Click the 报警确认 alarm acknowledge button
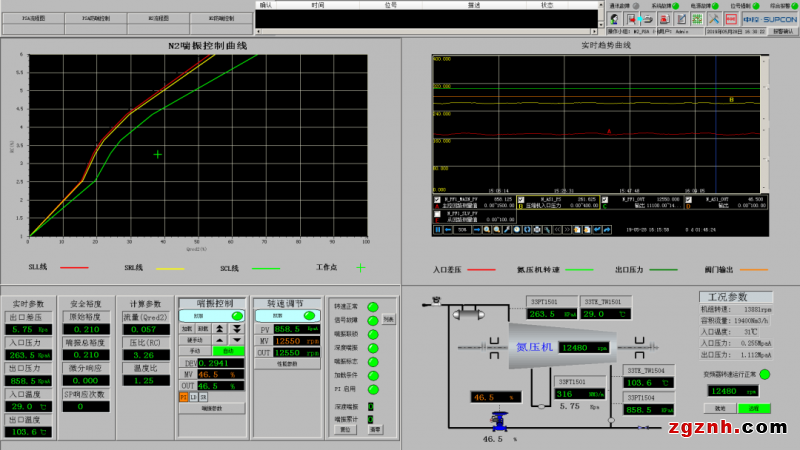 click(782, 32)
